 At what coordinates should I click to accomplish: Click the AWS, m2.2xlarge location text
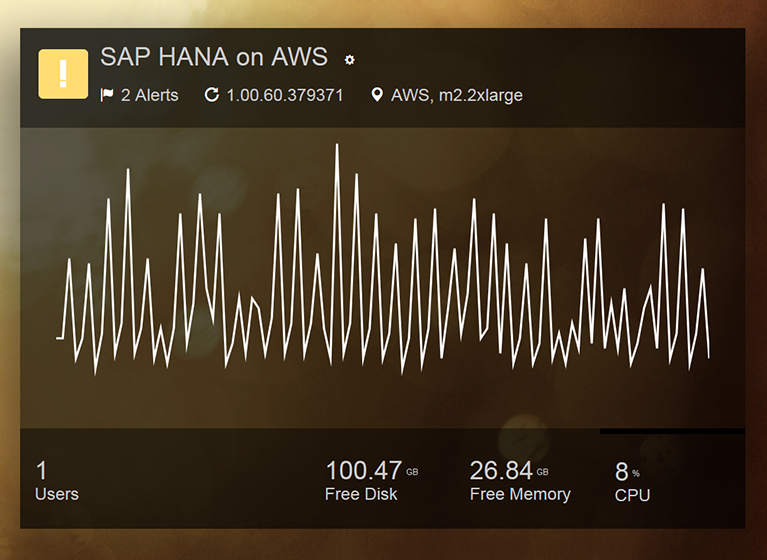(x=456, y=95)
